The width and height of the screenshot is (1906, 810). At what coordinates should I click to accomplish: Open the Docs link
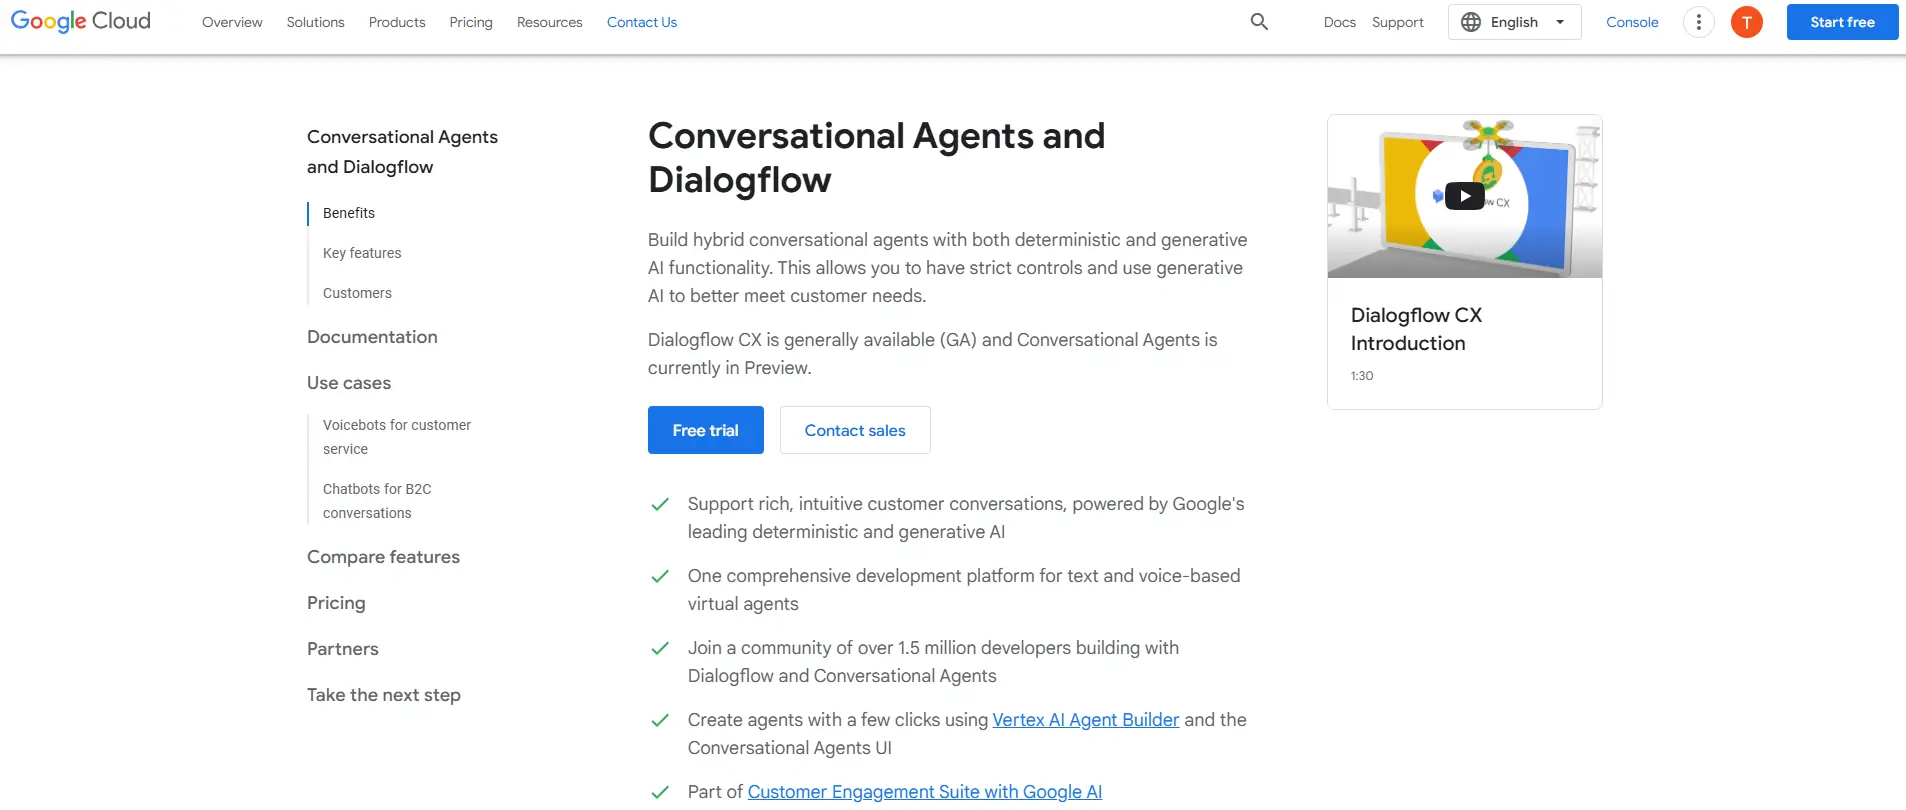[x=1339, y=22]
